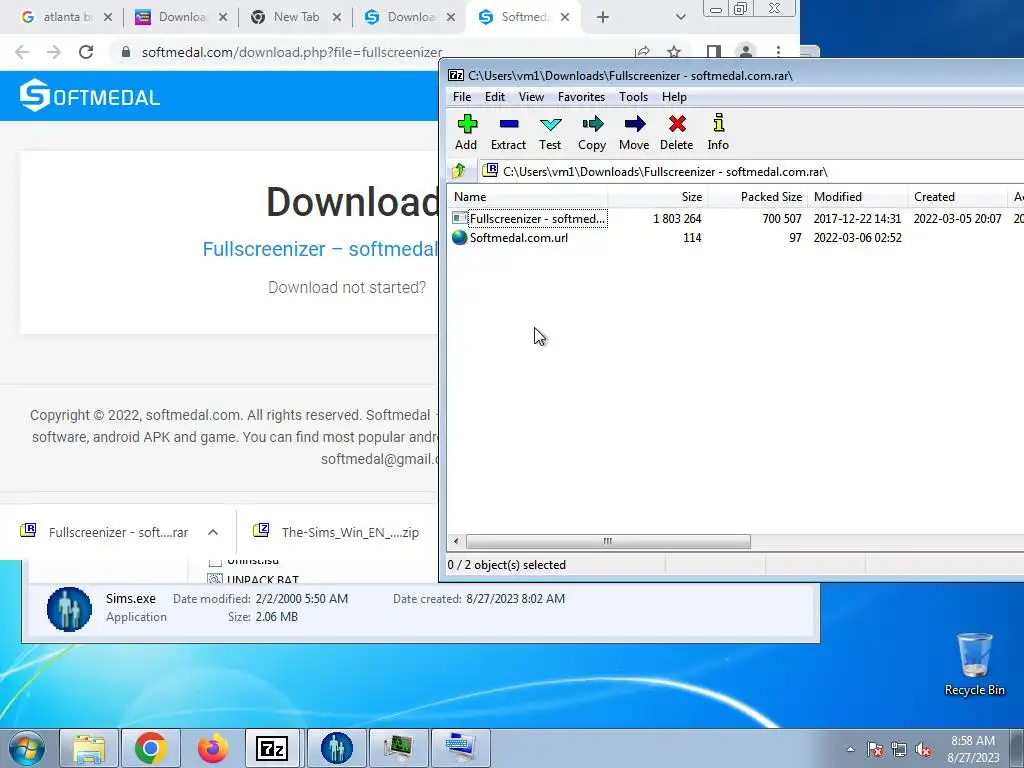Click the Sims.exe icon in Explorer details pane
Viewport: 1024px width, 768px height.
point(69,609)
